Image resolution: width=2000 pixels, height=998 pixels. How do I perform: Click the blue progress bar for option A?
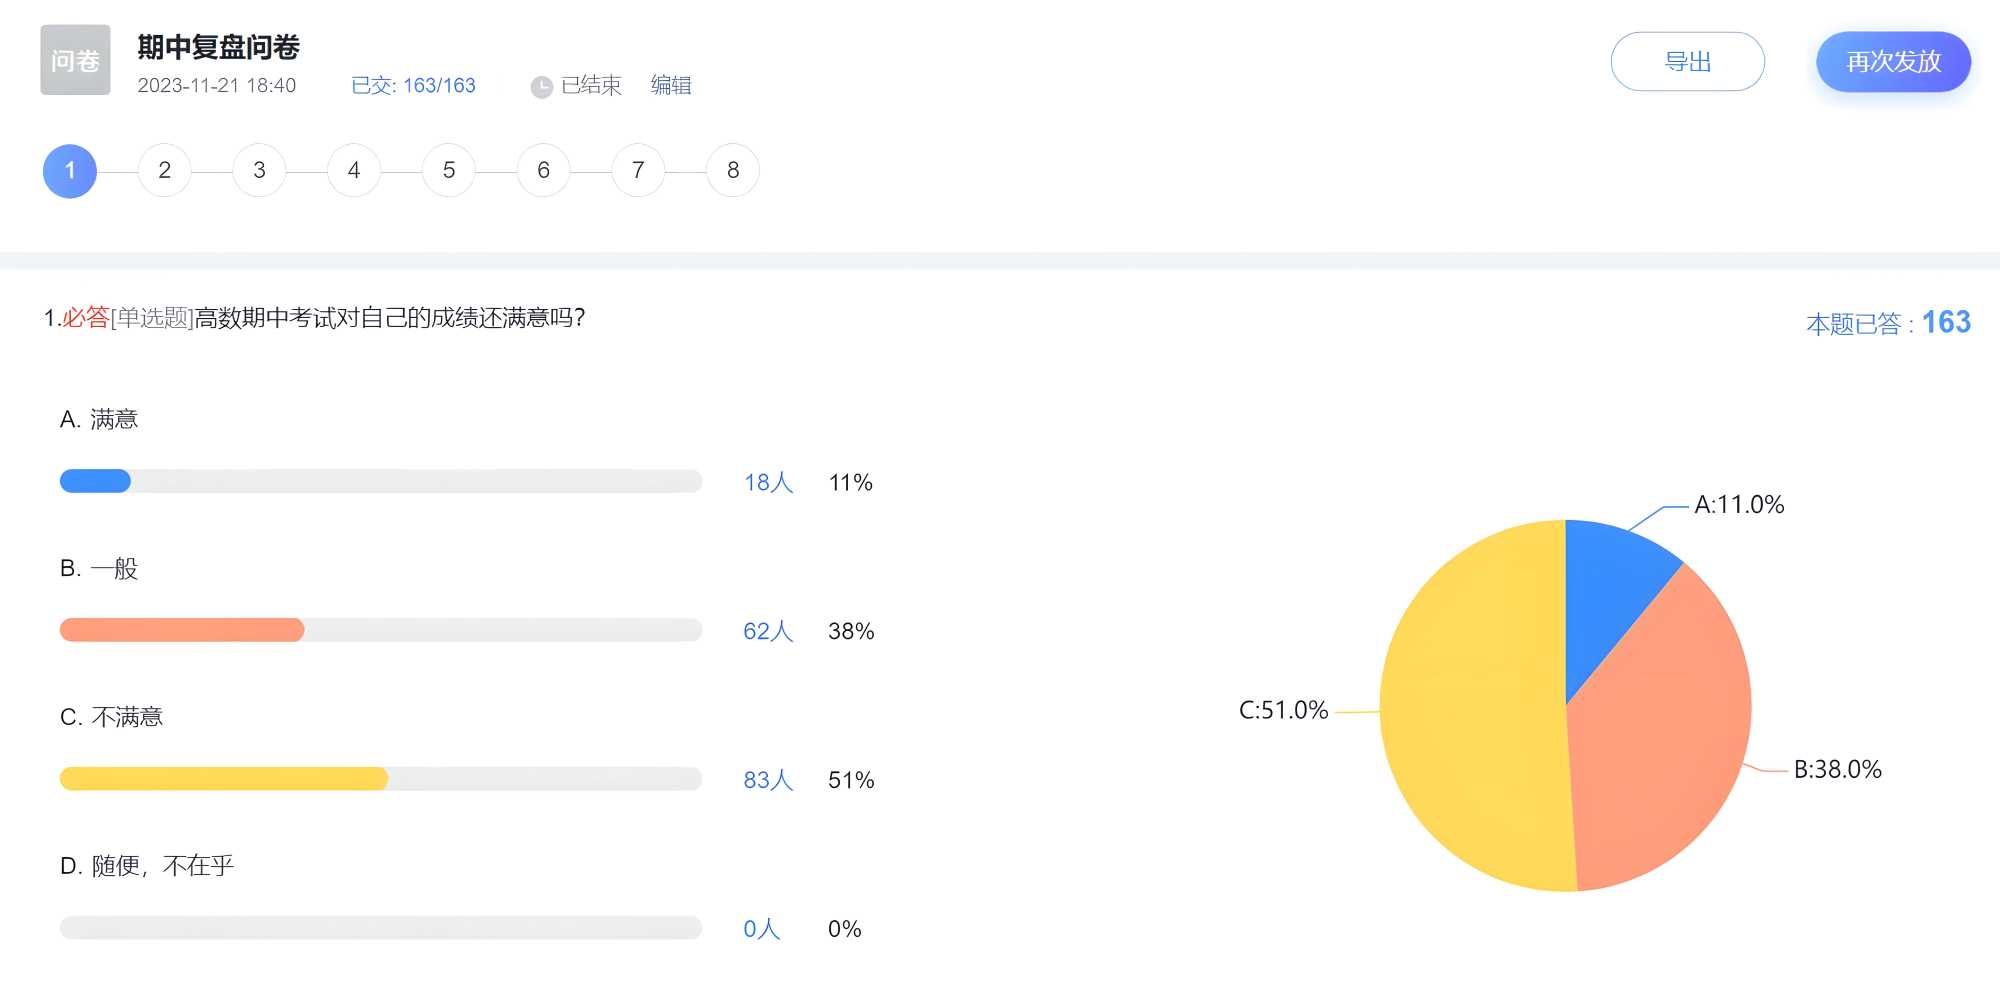click(96, 481)
